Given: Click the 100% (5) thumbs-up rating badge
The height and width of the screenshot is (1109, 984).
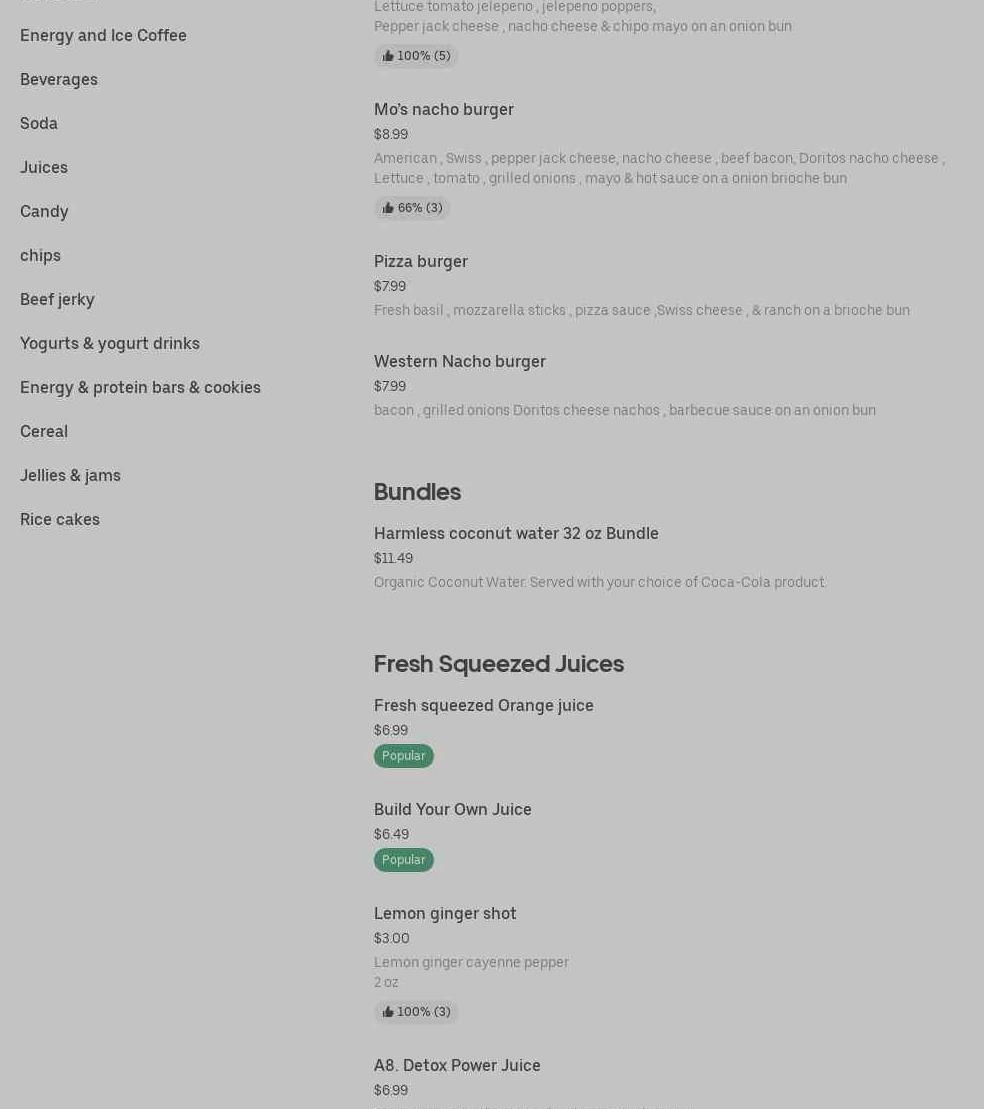Looking at the screenshot, I should (416, 56).
